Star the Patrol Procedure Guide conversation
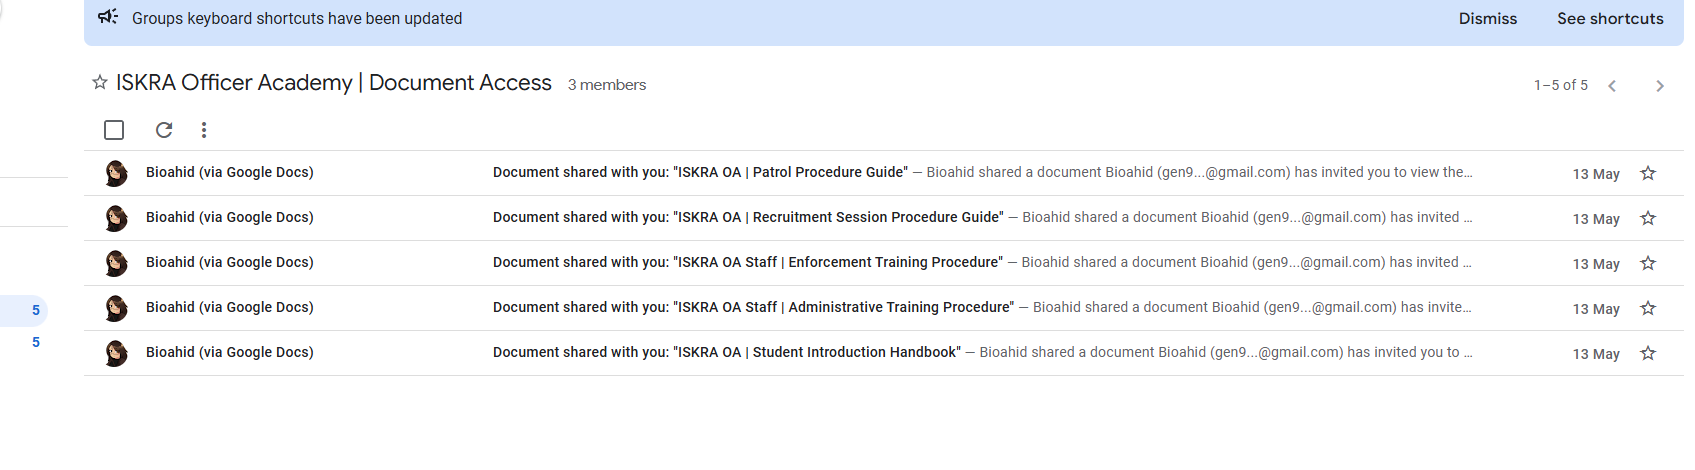 [x=1648, y=173]
